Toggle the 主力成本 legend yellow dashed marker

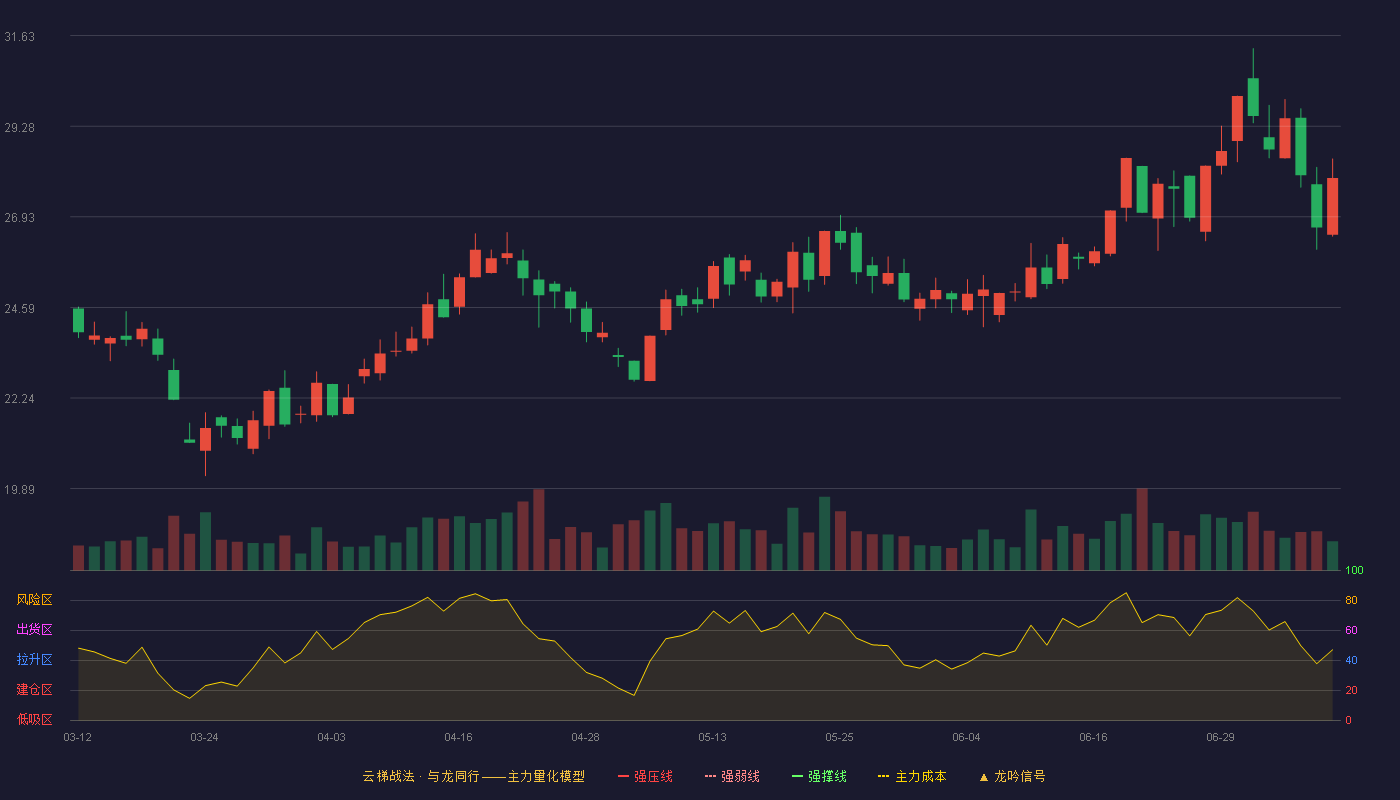coord(884,776)
